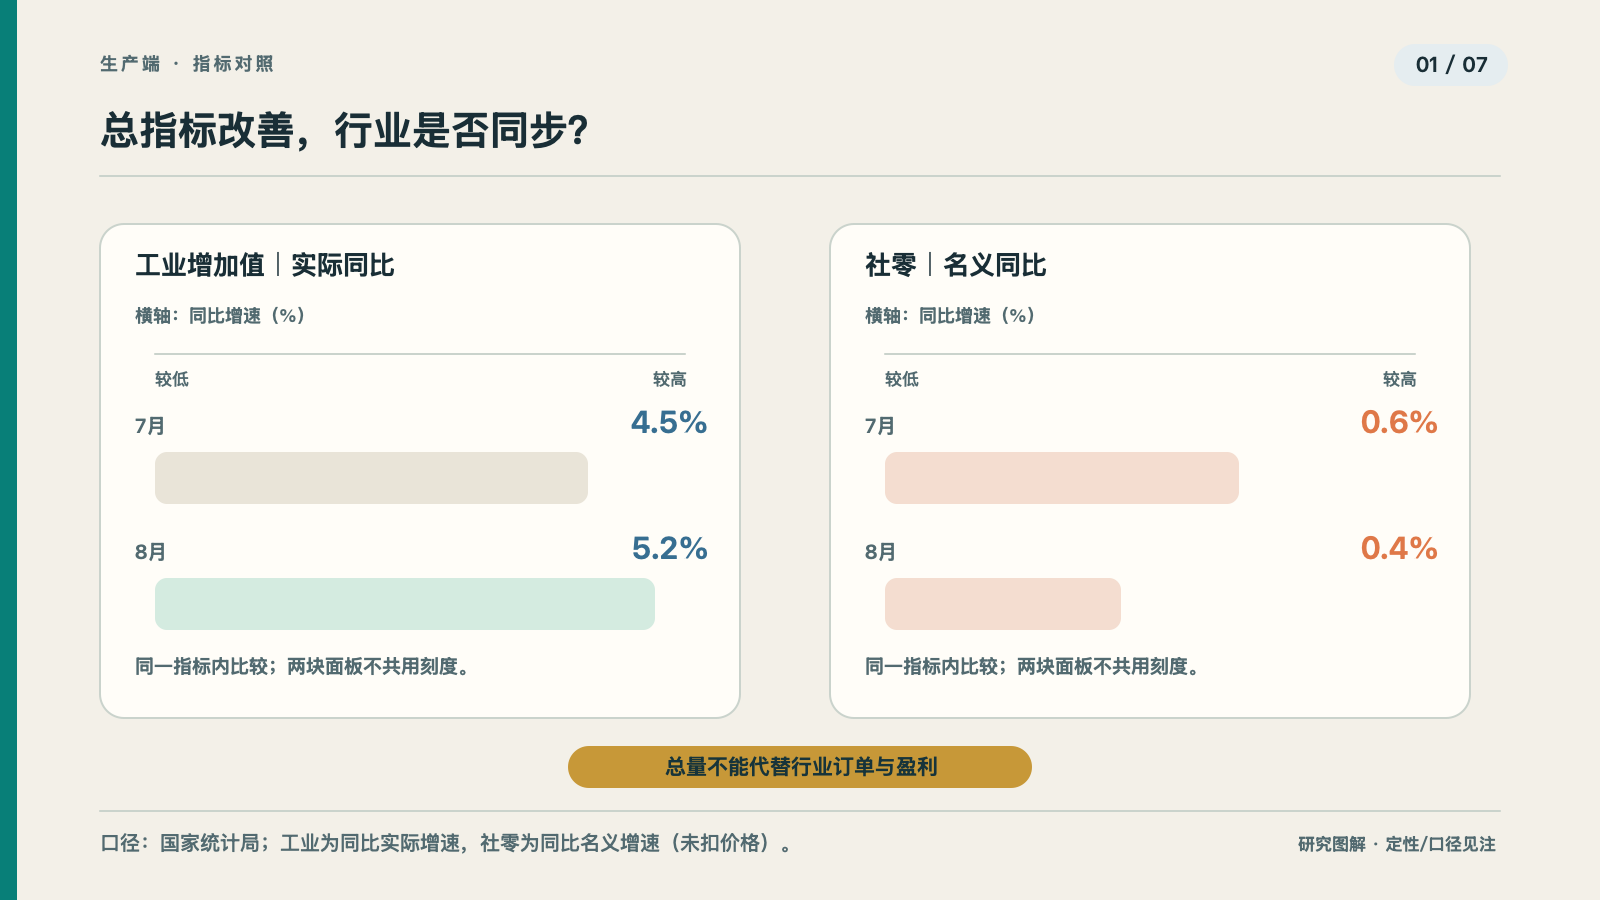This screenshot has height=900, width=1600.
Task: Click 较低 label in 社零 card
Action: pyautogui.click(x=902, y=379)
